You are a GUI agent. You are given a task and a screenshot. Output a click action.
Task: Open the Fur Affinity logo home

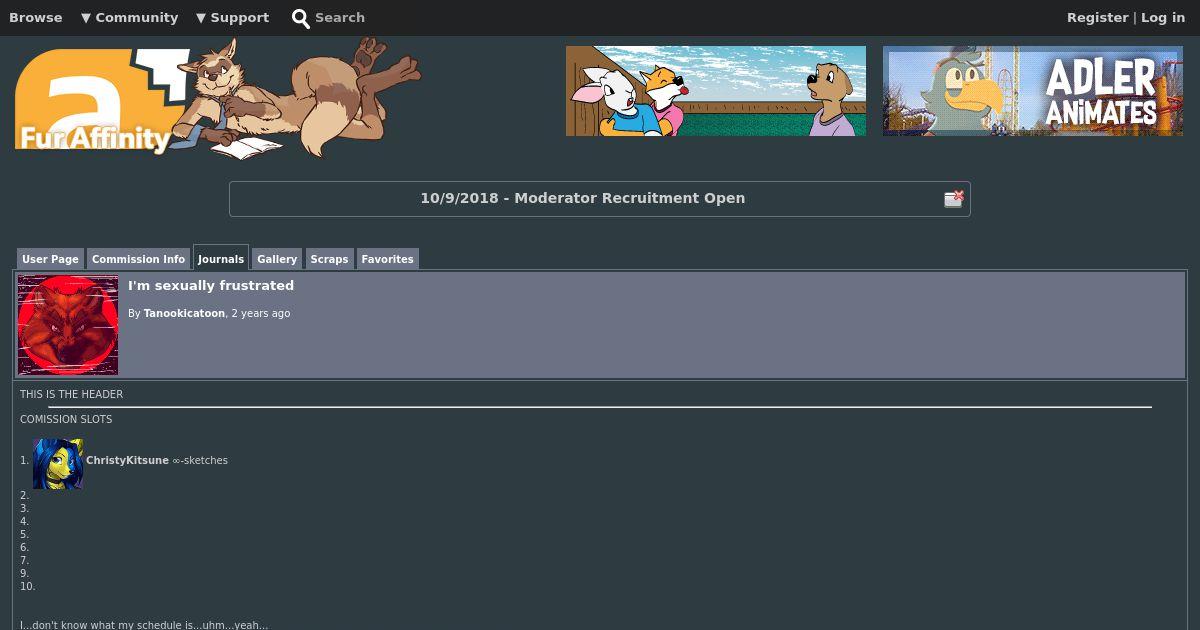pos(217,98)
